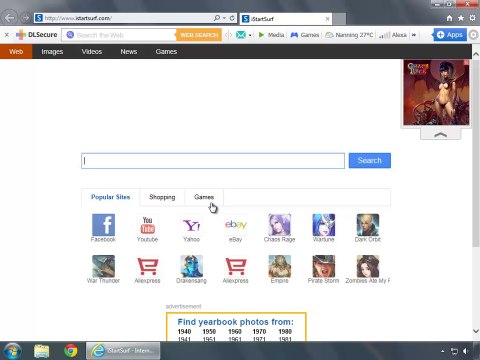Launch Google Chrome from the taskbar
Viewport: 480px width, 360px height.
[71, 351]
